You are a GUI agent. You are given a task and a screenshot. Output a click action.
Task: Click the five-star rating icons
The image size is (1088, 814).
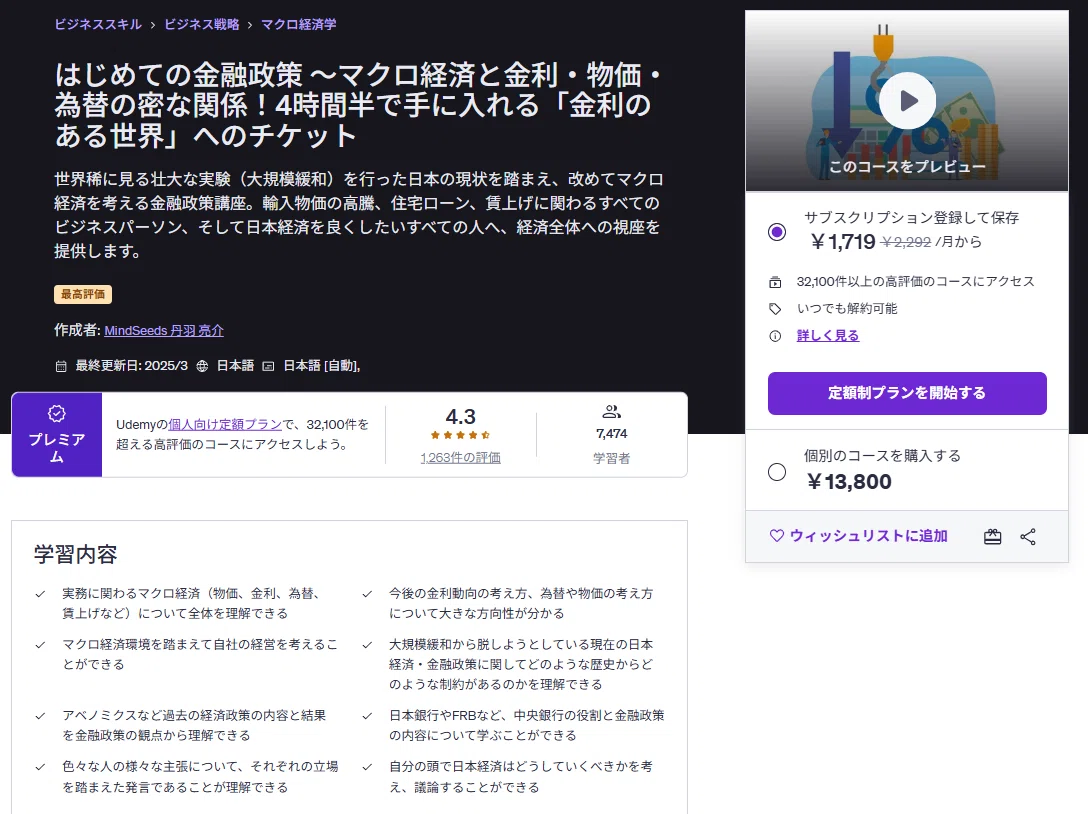pos(460,435)
